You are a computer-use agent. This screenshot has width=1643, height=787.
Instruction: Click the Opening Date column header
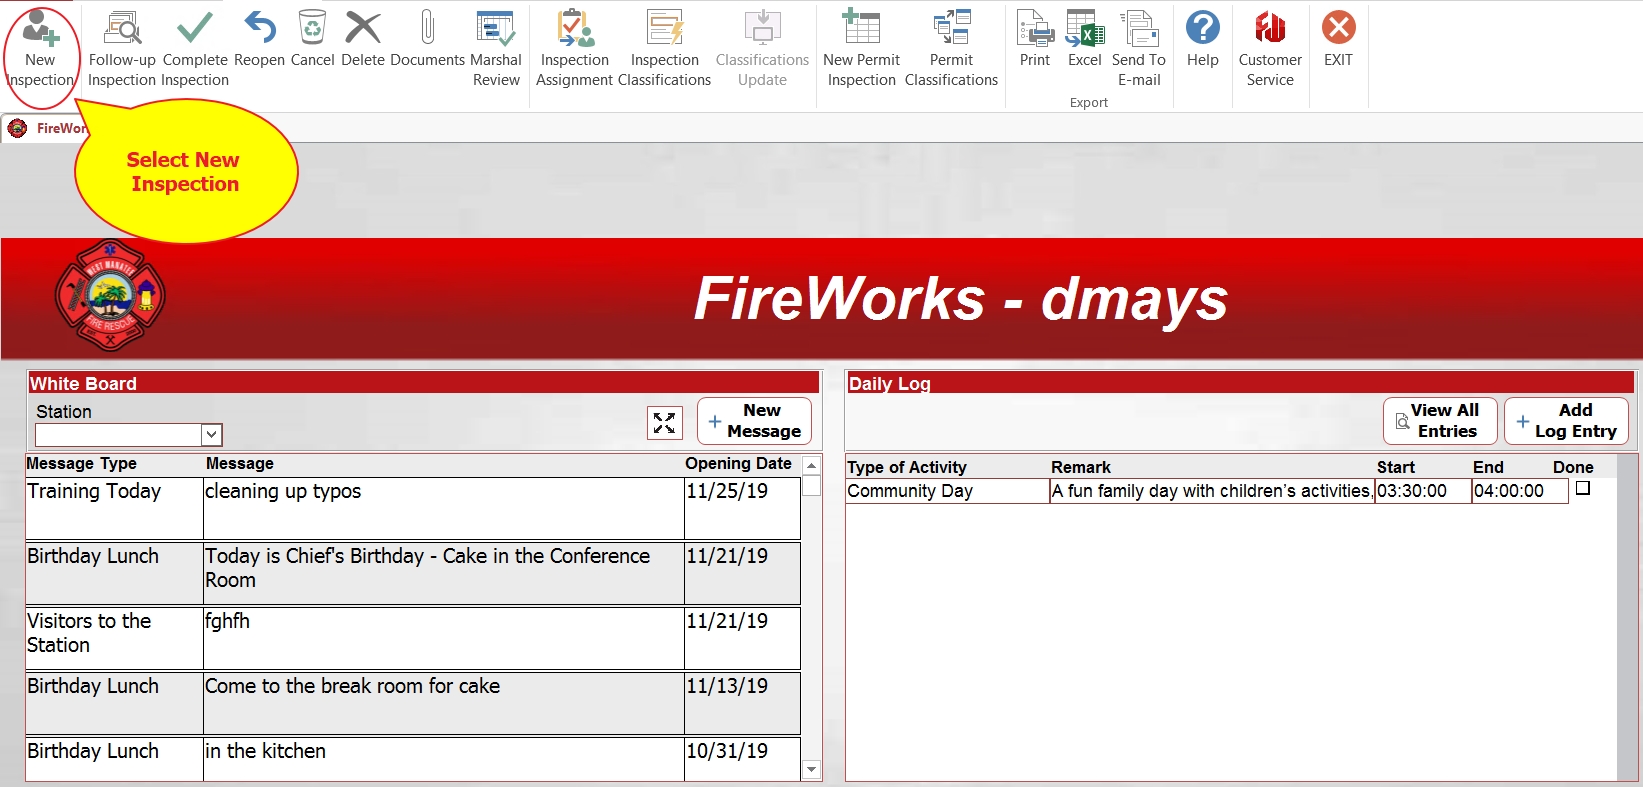point(738,463)
